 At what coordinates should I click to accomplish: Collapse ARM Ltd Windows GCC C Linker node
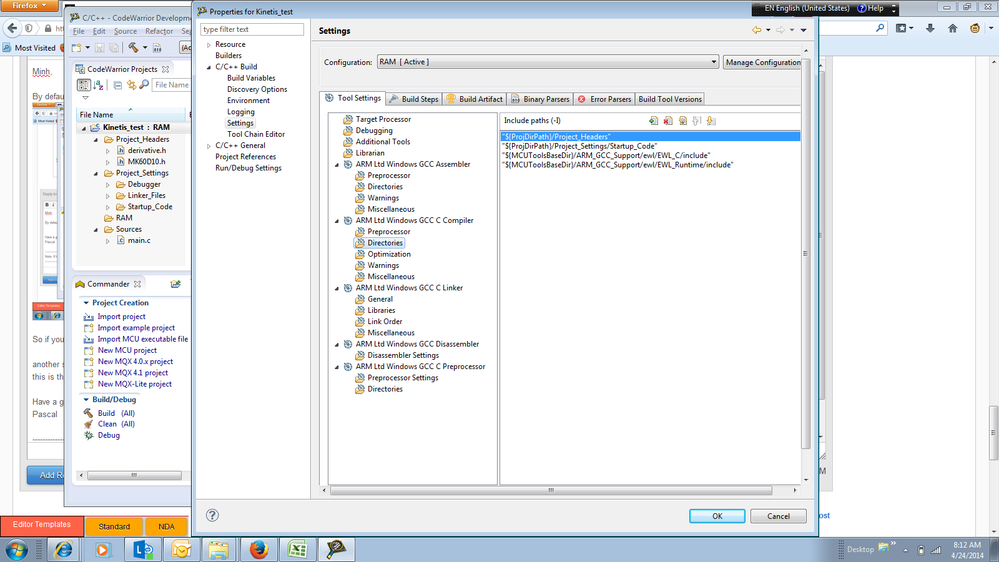tap(337, 288)
